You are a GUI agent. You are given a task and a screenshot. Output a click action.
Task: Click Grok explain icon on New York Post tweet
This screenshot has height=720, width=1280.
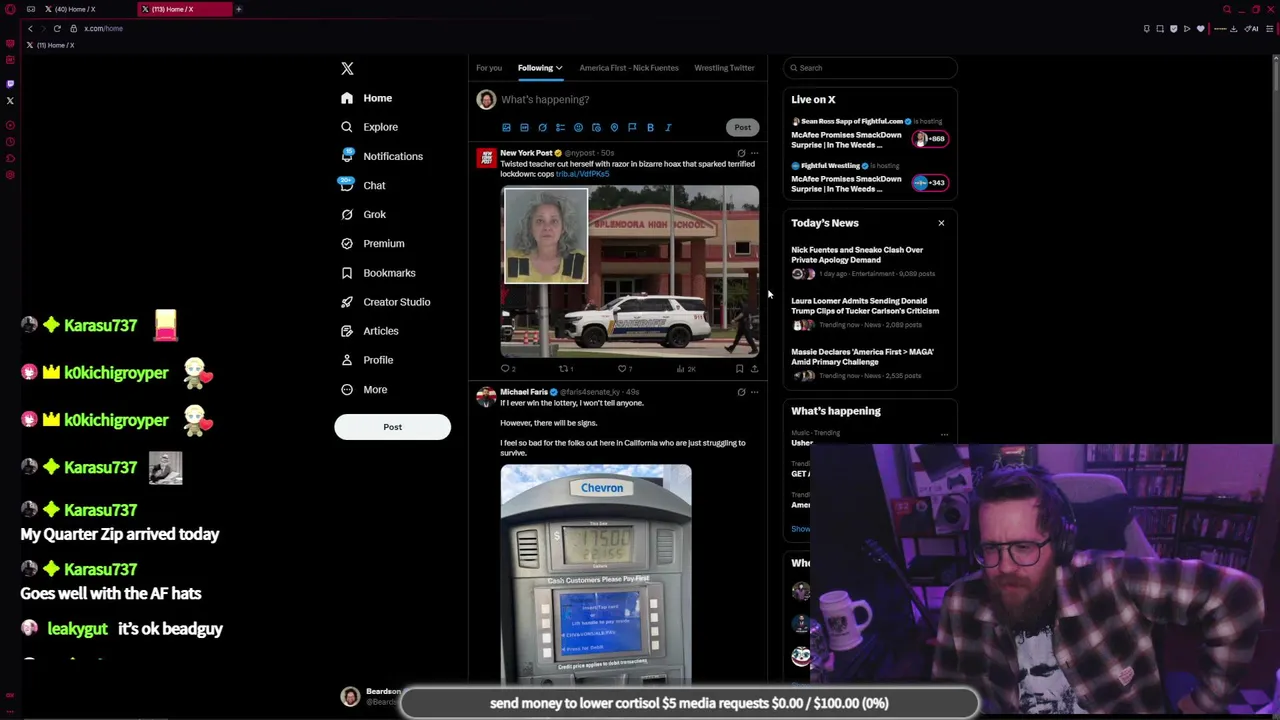coord(741,153)
